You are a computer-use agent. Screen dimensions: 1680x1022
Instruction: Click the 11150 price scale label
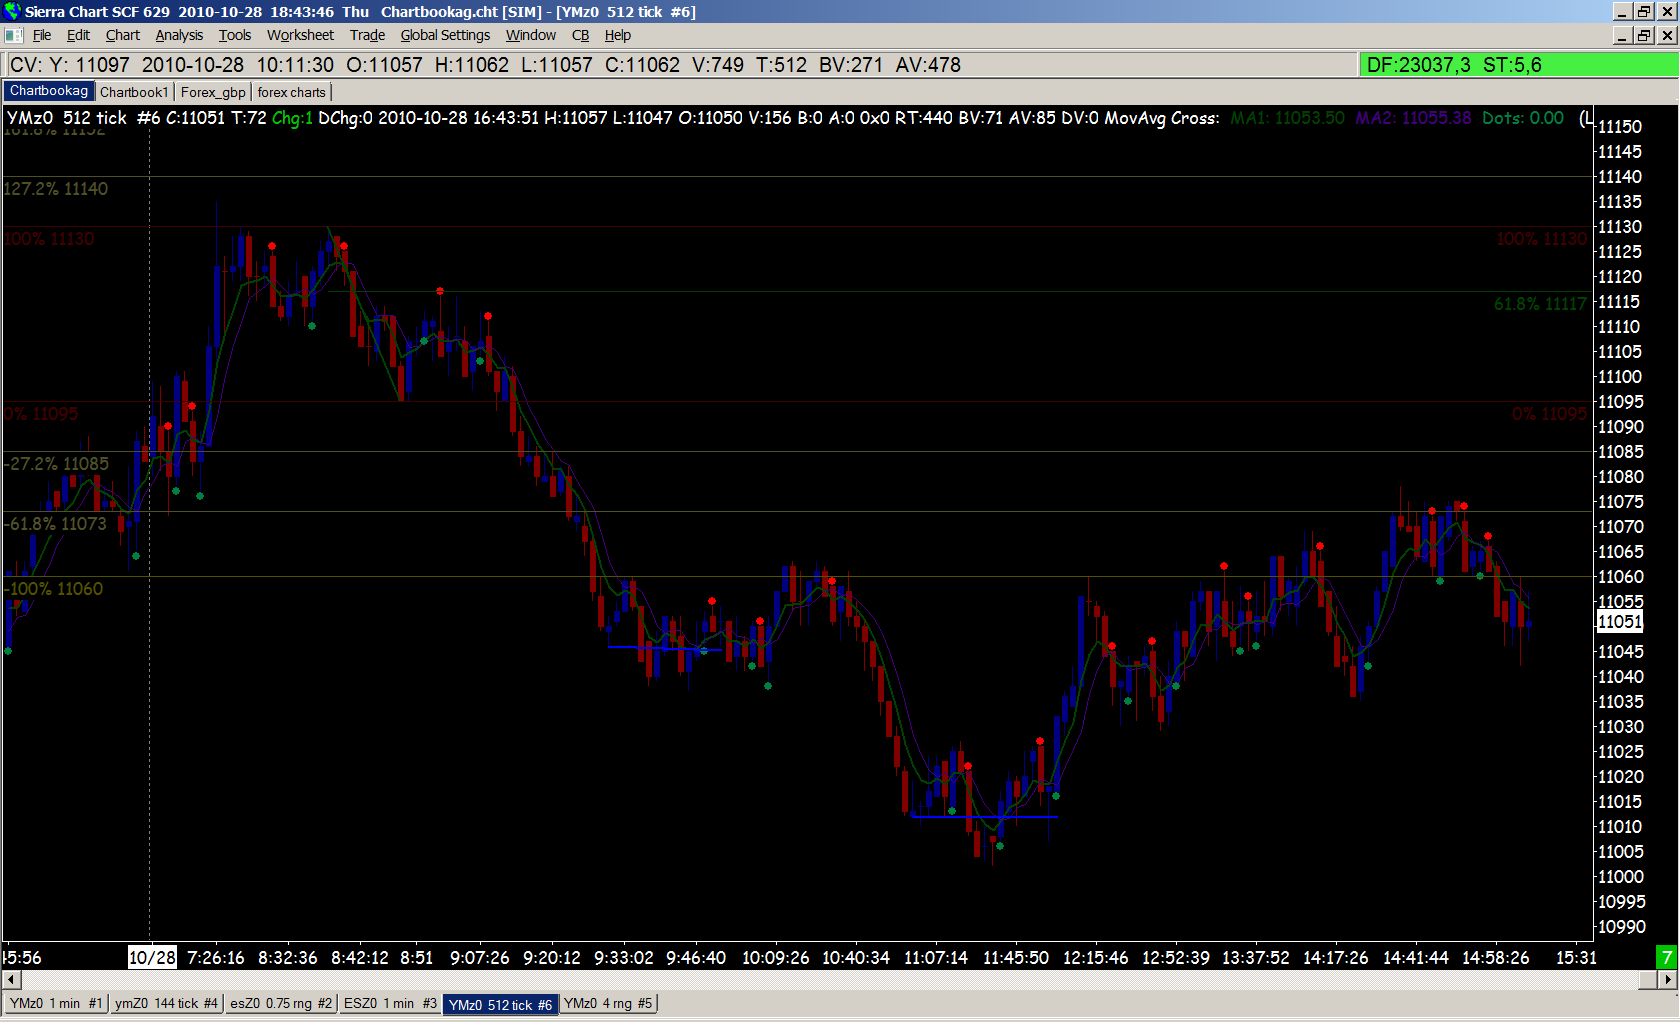click(1619, 127)
